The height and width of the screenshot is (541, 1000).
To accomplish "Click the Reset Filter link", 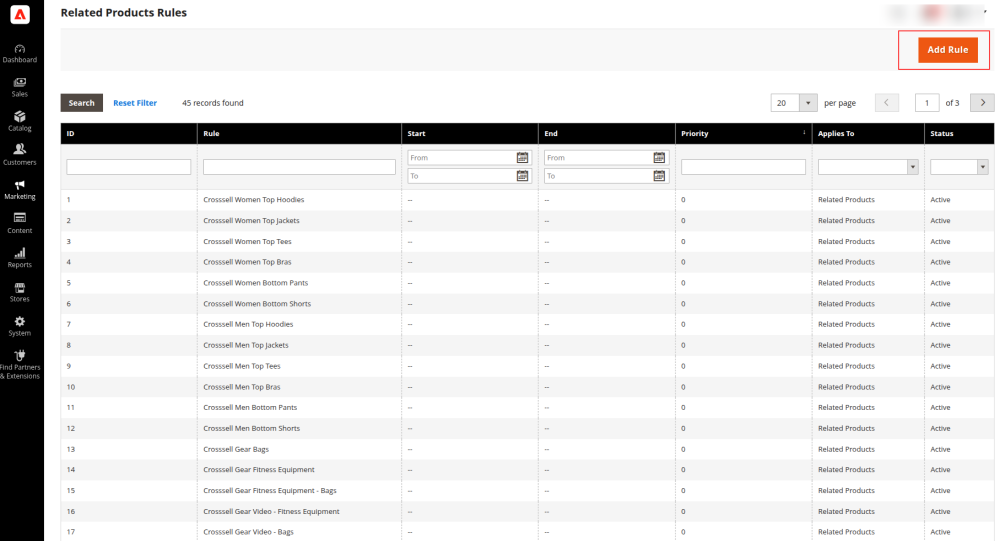I will point(135,103).
